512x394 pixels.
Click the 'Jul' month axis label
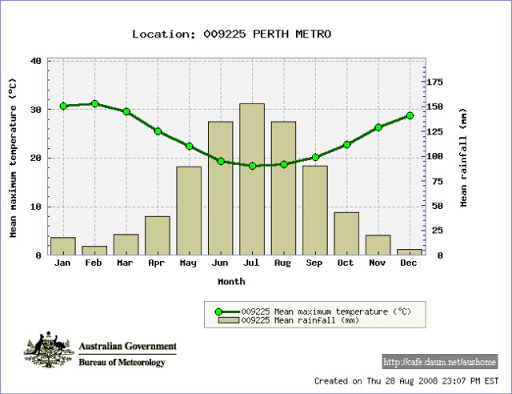(x=251, y=263)
